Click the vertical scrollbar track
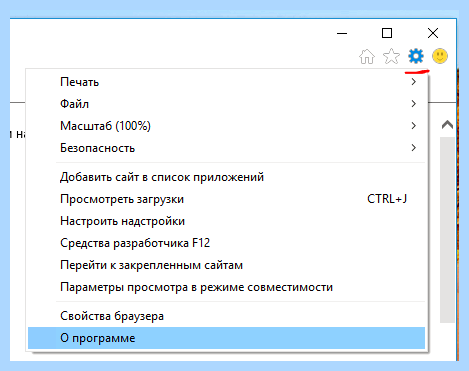The image size is (469, 371). point(447,230)
